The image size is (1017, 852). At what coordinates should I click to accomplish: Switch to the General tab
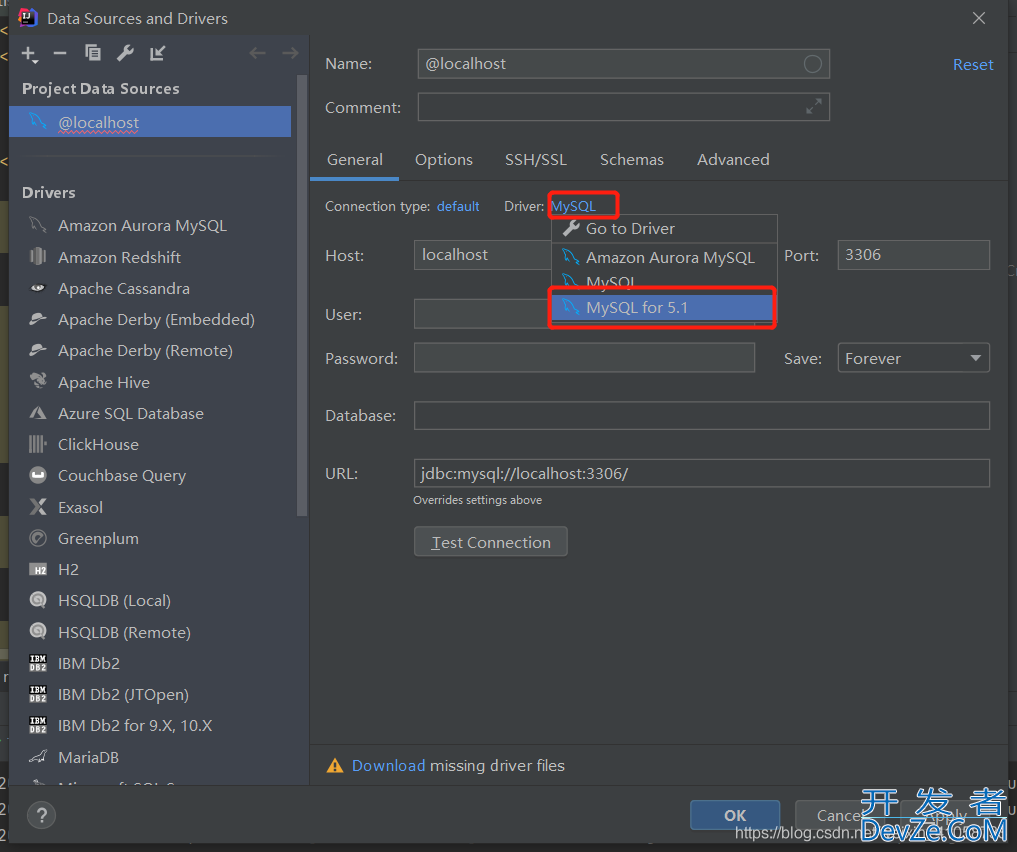coord(355,160)
